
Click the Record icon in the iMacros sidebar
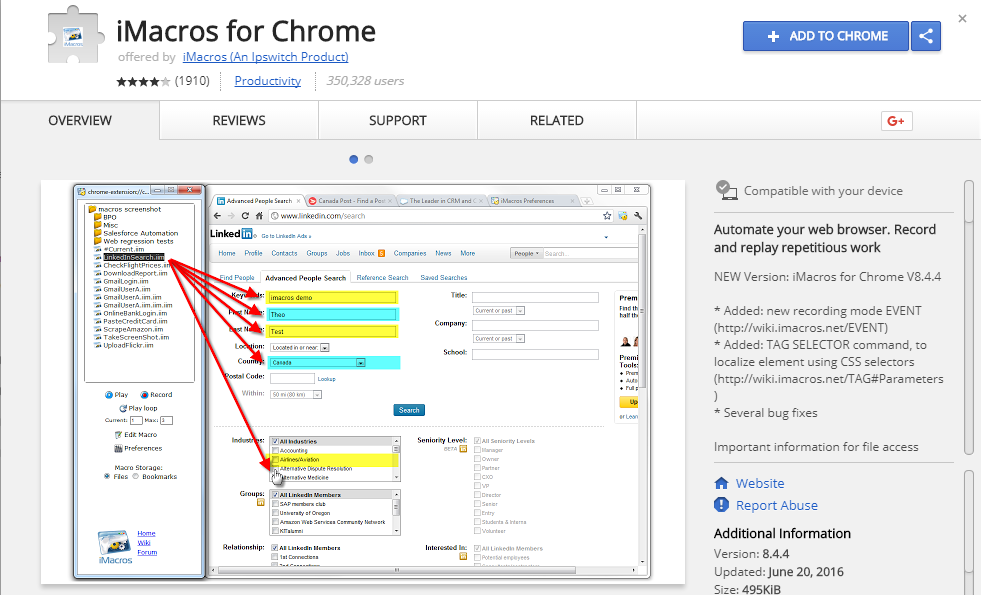click(x=144, y=395)
